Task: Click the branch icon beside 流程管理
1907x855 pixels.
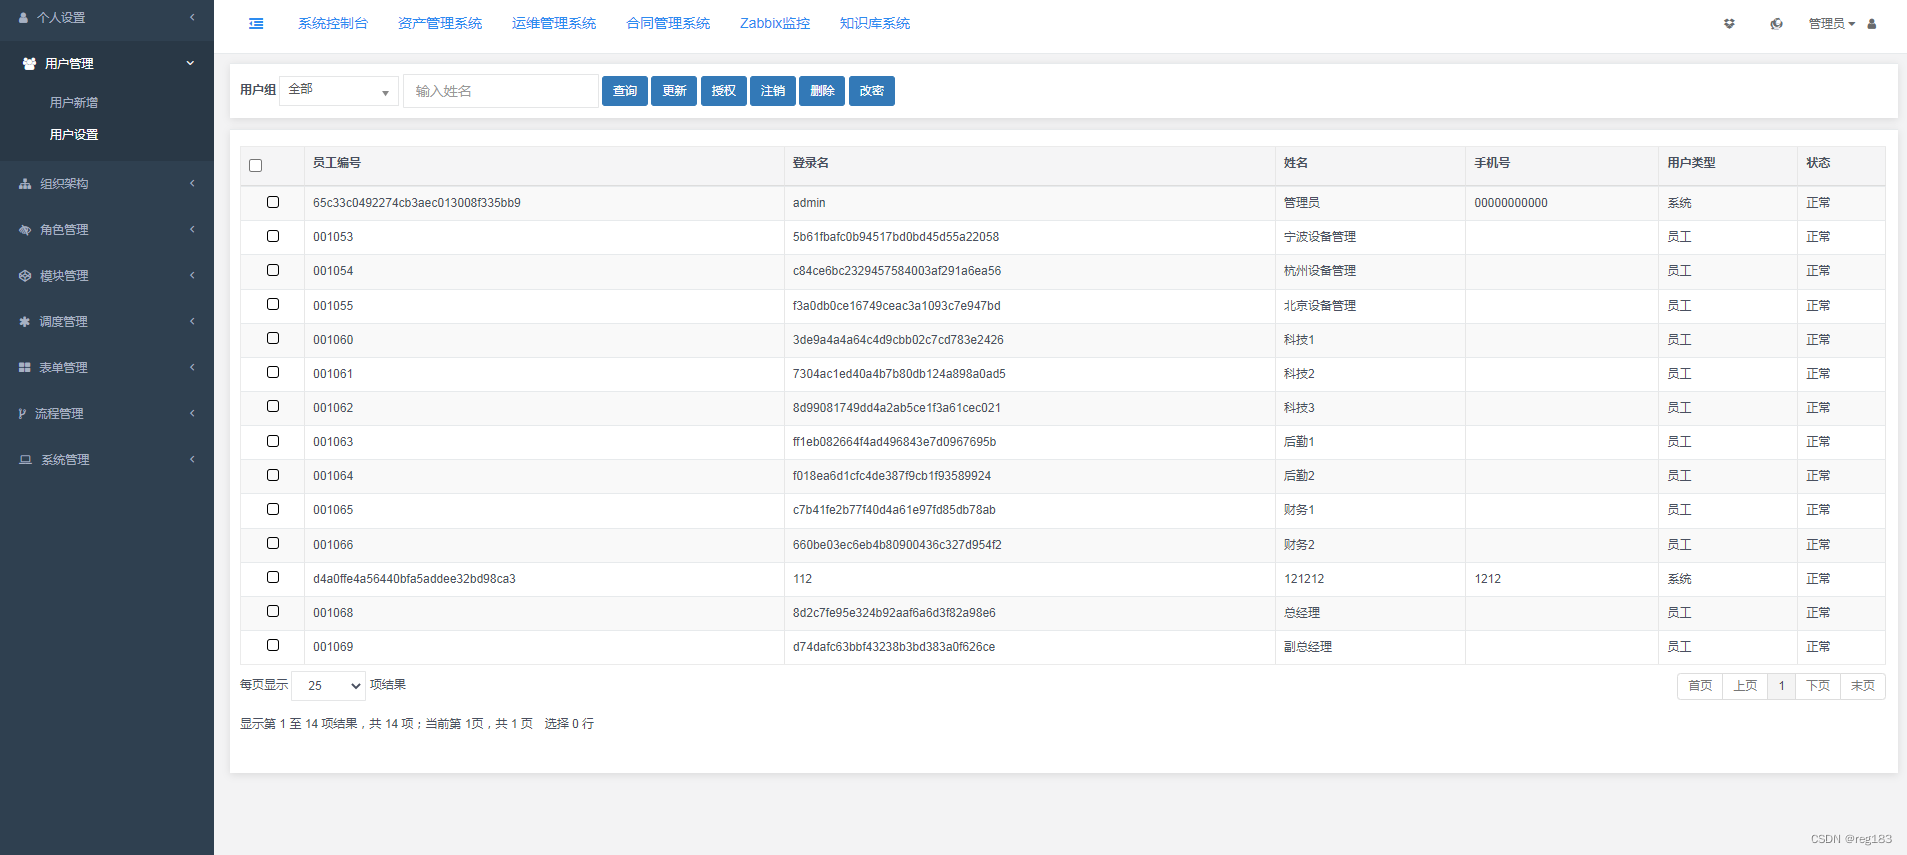Action: tap(22, 413)
